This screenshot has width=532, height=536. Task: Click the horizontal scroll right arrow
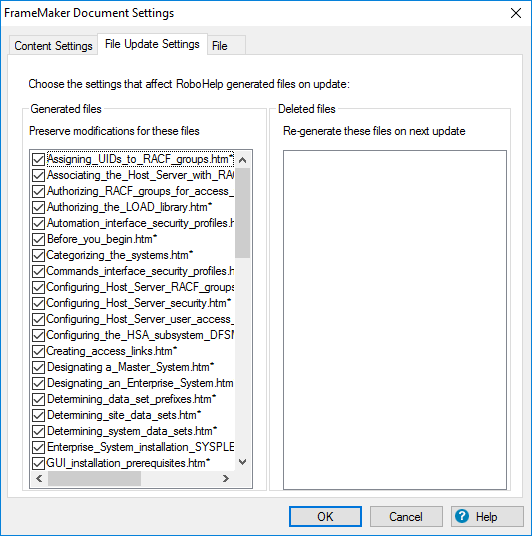[226, 478]
